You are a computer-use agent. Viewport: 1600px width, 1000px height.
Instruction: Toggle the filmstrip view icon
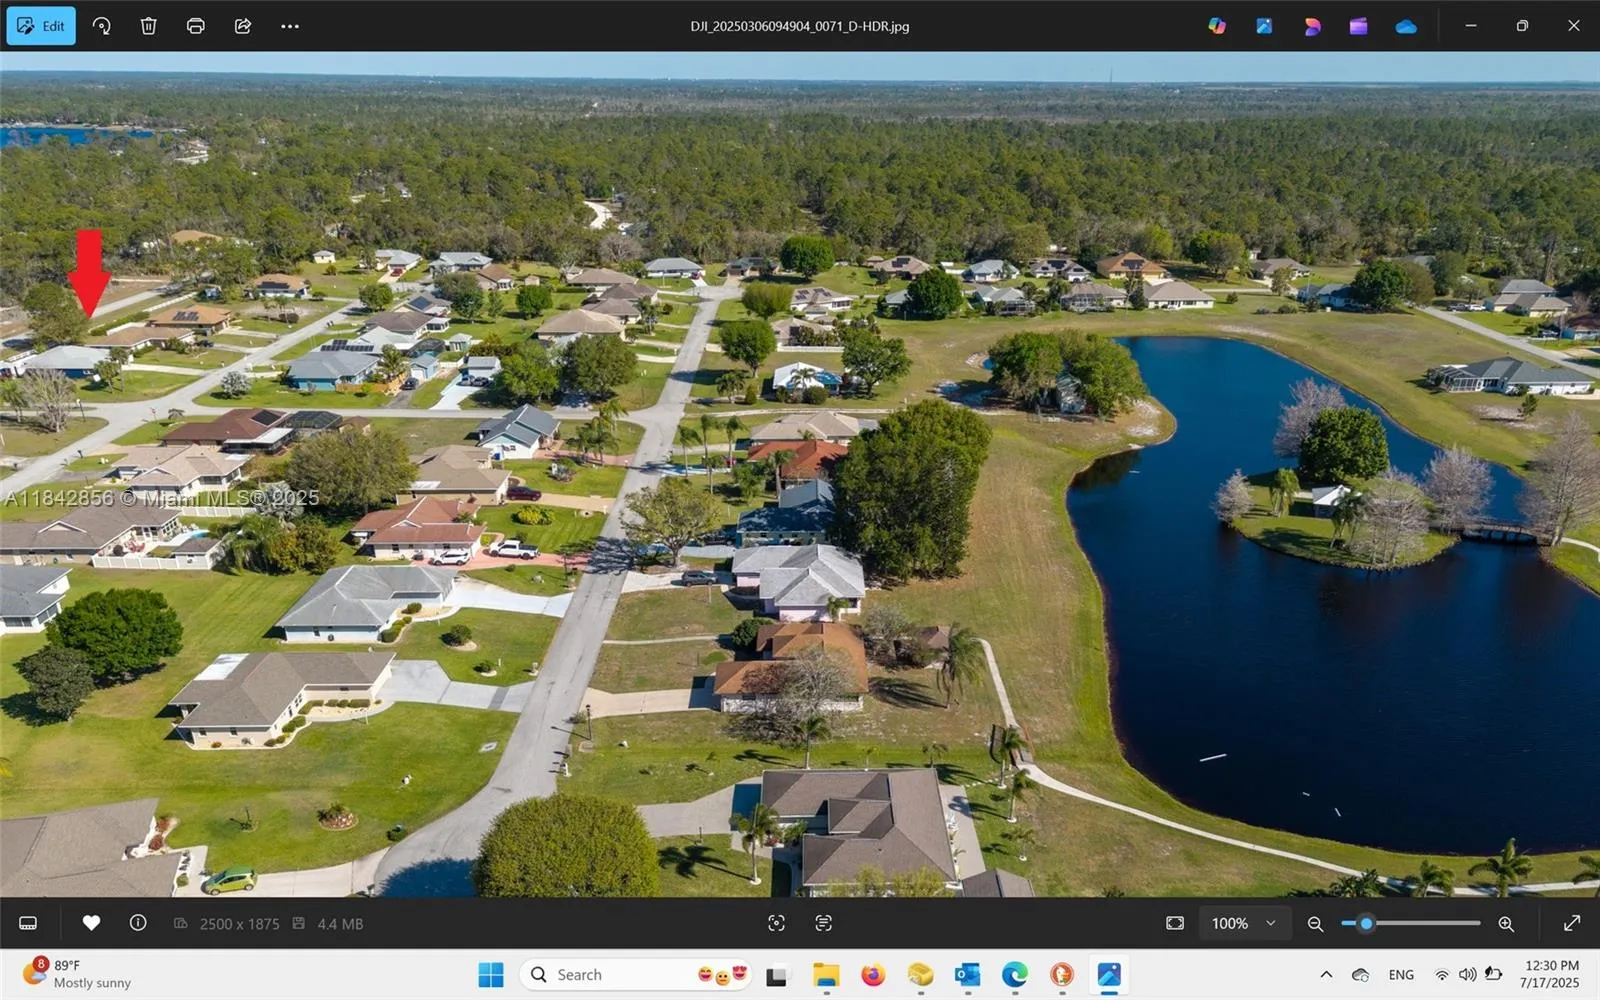pos(28,923)
